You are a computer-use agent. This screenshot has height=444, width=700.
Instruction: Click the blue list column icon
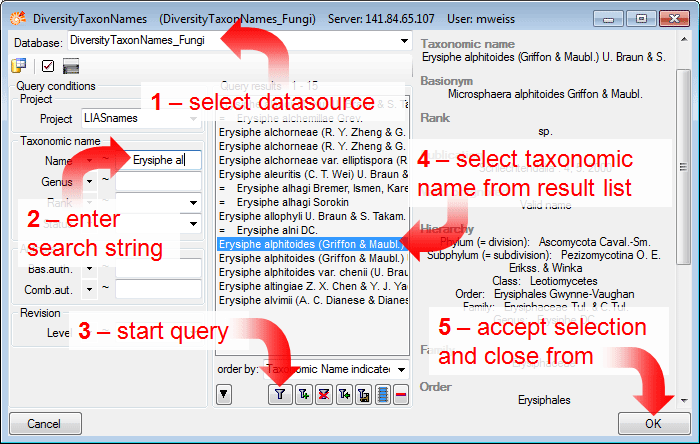382,395
